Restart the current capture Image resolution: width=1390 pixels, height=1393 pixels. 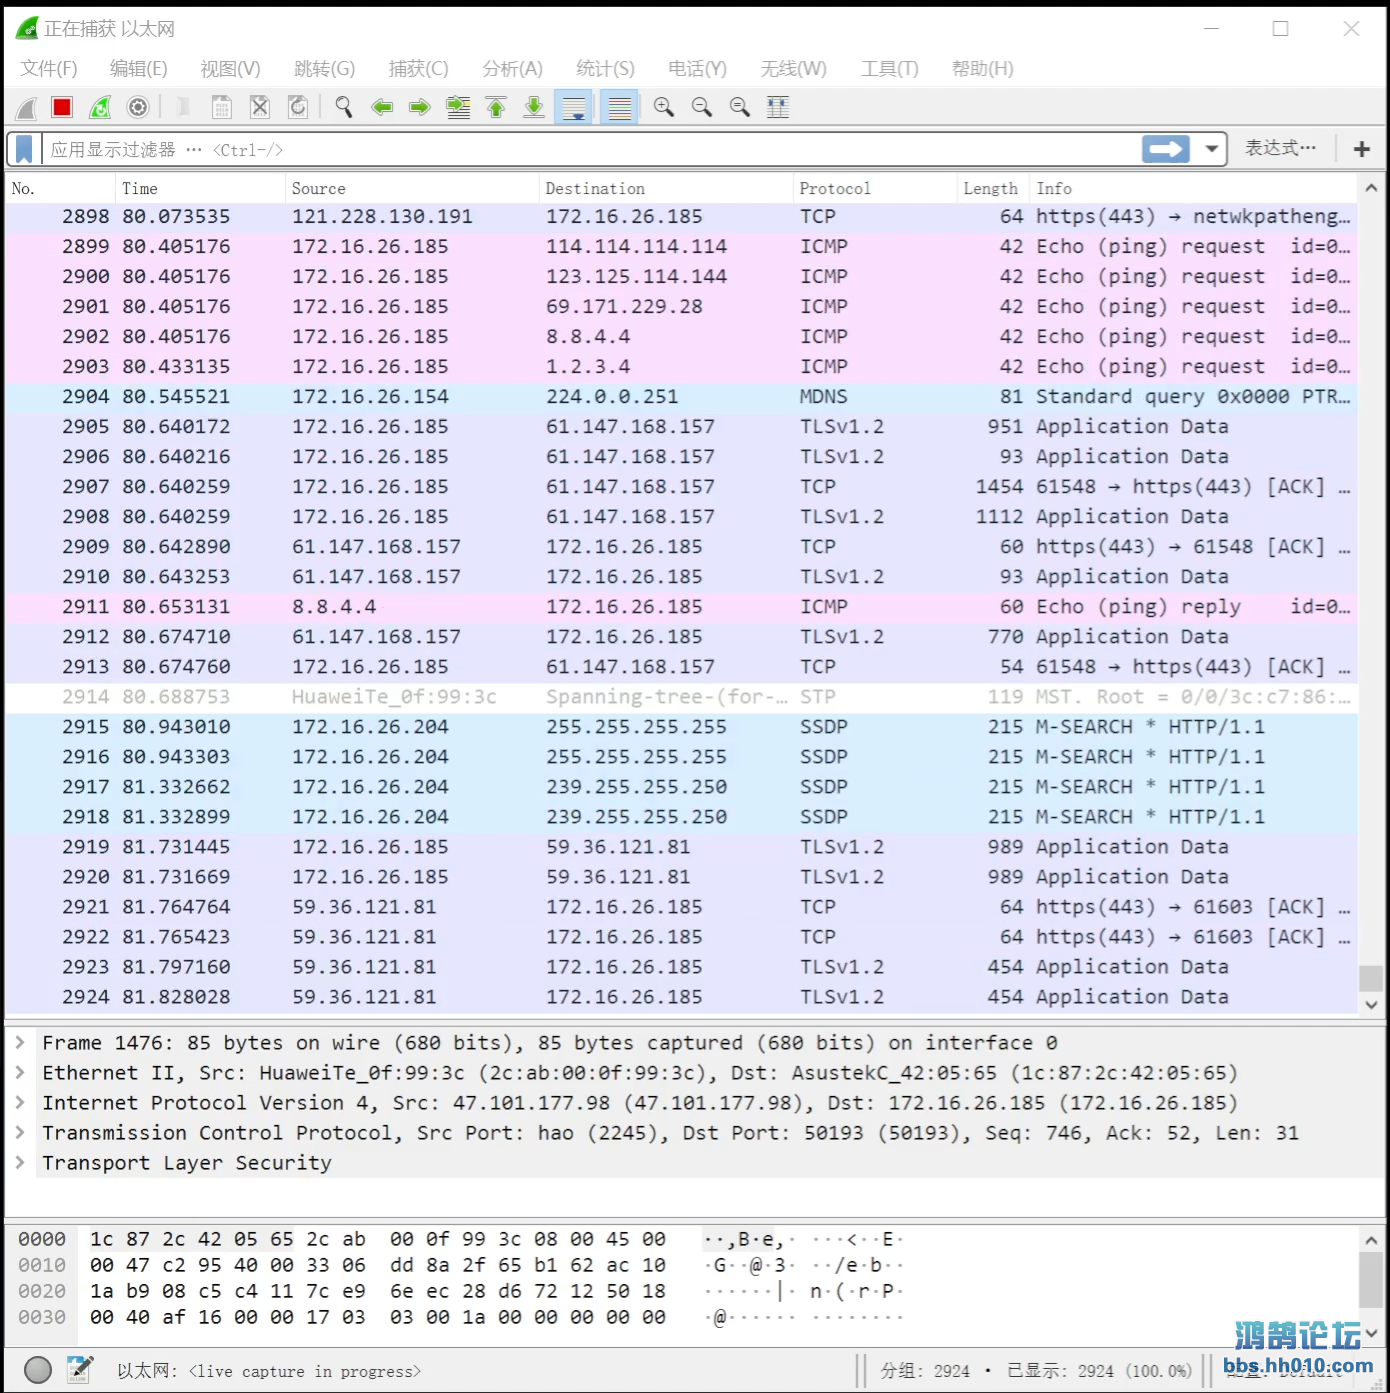tap(100, 107)
